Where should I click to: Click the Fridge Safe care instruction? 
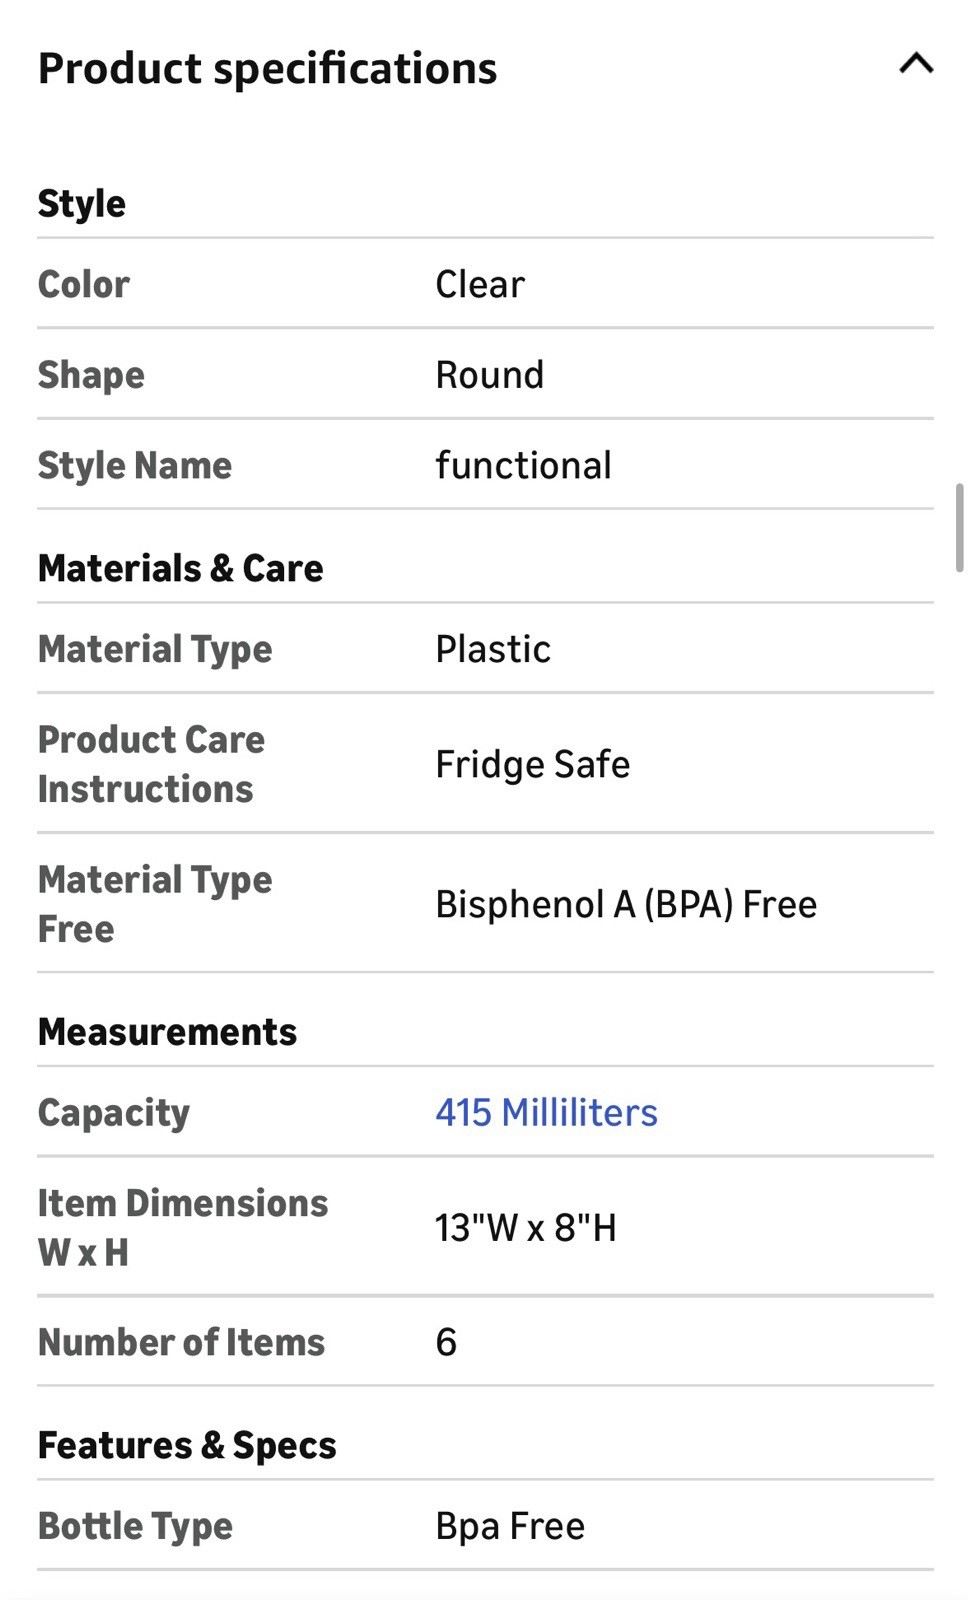(532, 765)
